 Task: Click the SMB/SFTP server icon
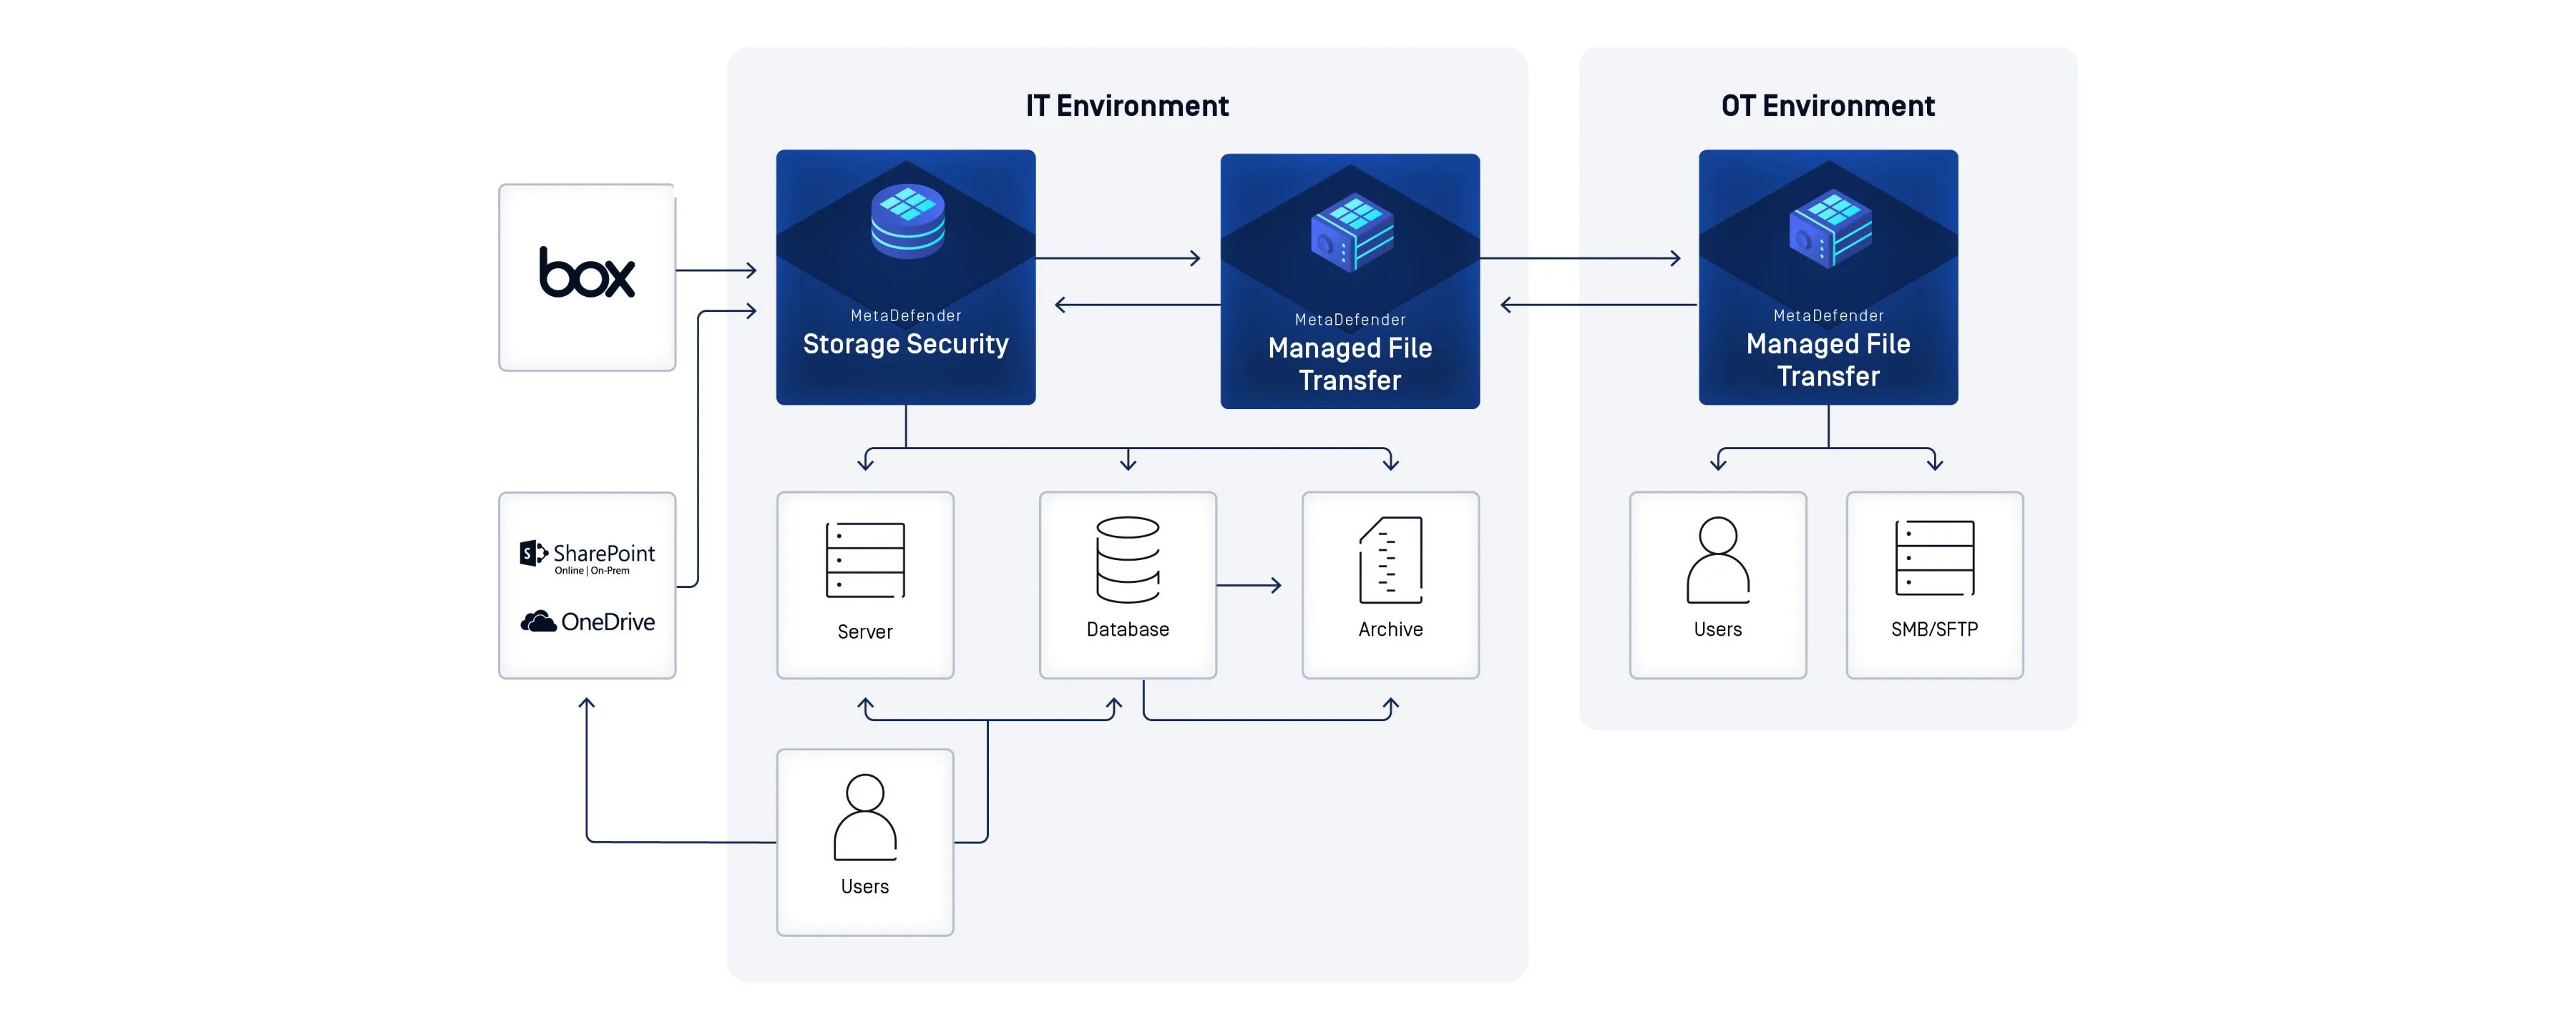pos(1934,558)
